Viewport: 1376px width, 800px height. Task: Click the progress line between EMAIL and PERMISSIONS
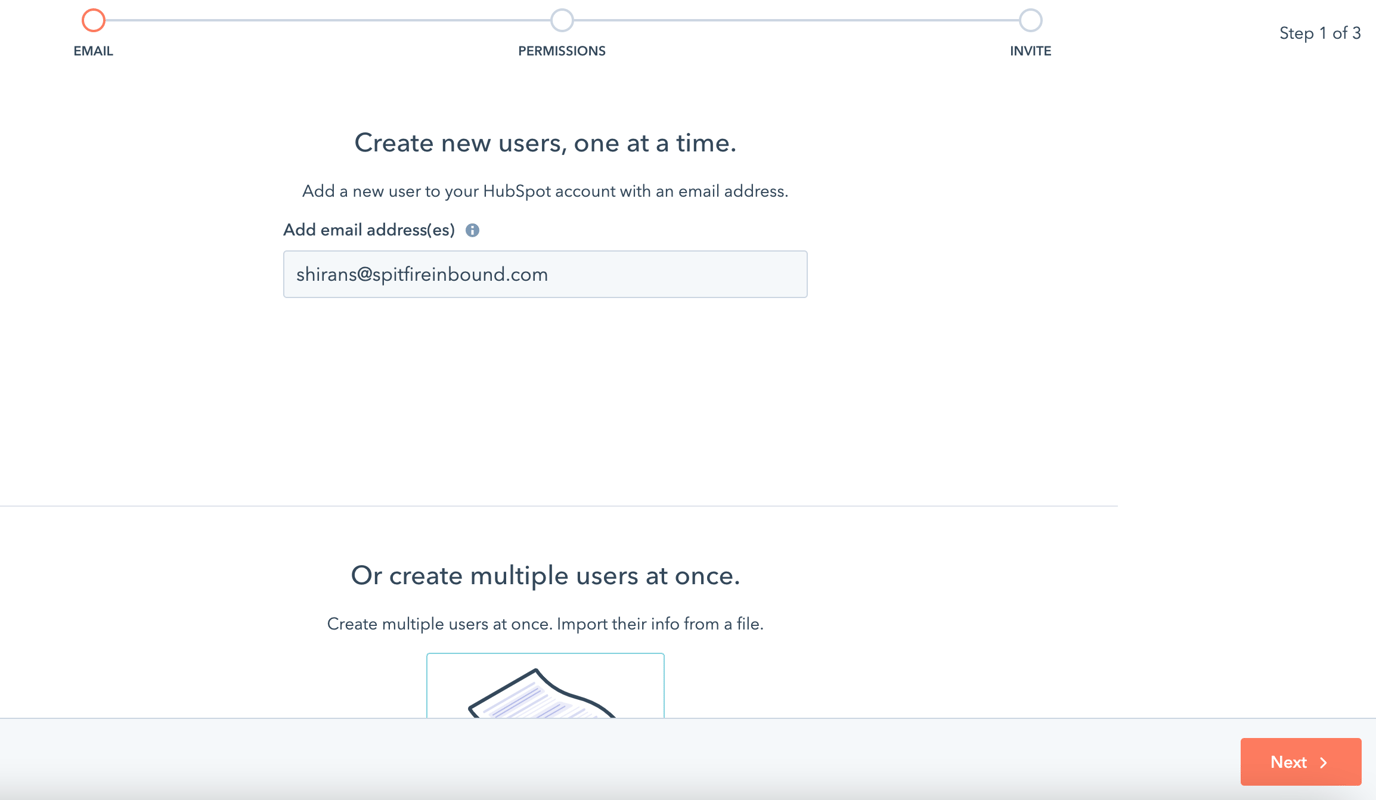327,19
